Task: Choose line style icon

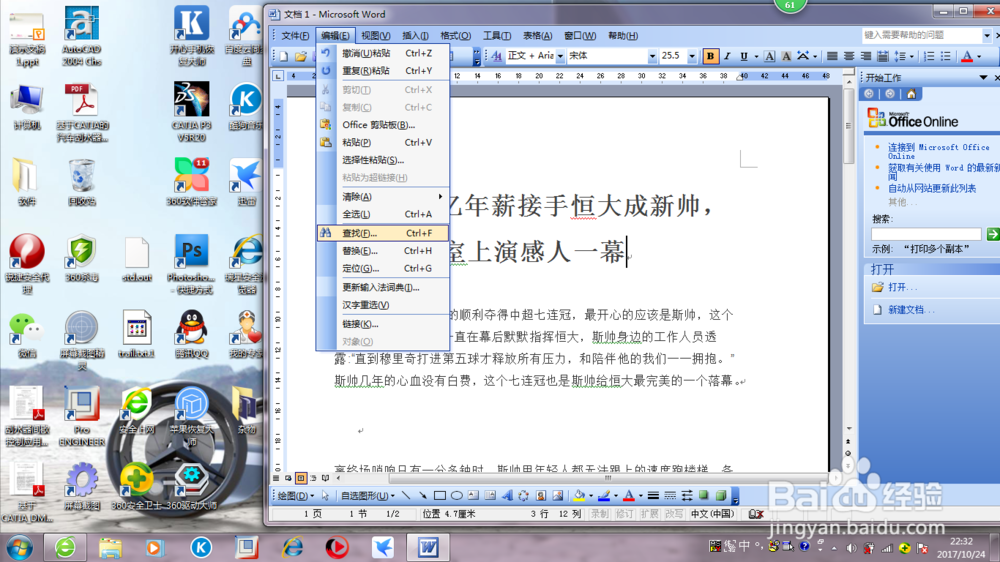Action: tap(653, 496)
